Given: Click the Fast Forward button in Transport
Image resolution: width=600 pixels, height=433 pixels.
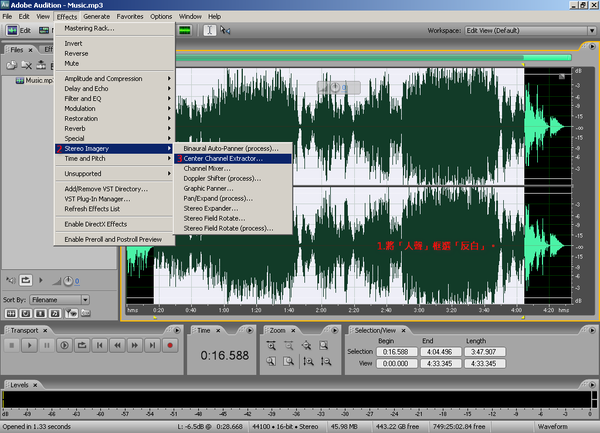Looking at the screenshot, I should pyautogui.click(x=135, y=345).
